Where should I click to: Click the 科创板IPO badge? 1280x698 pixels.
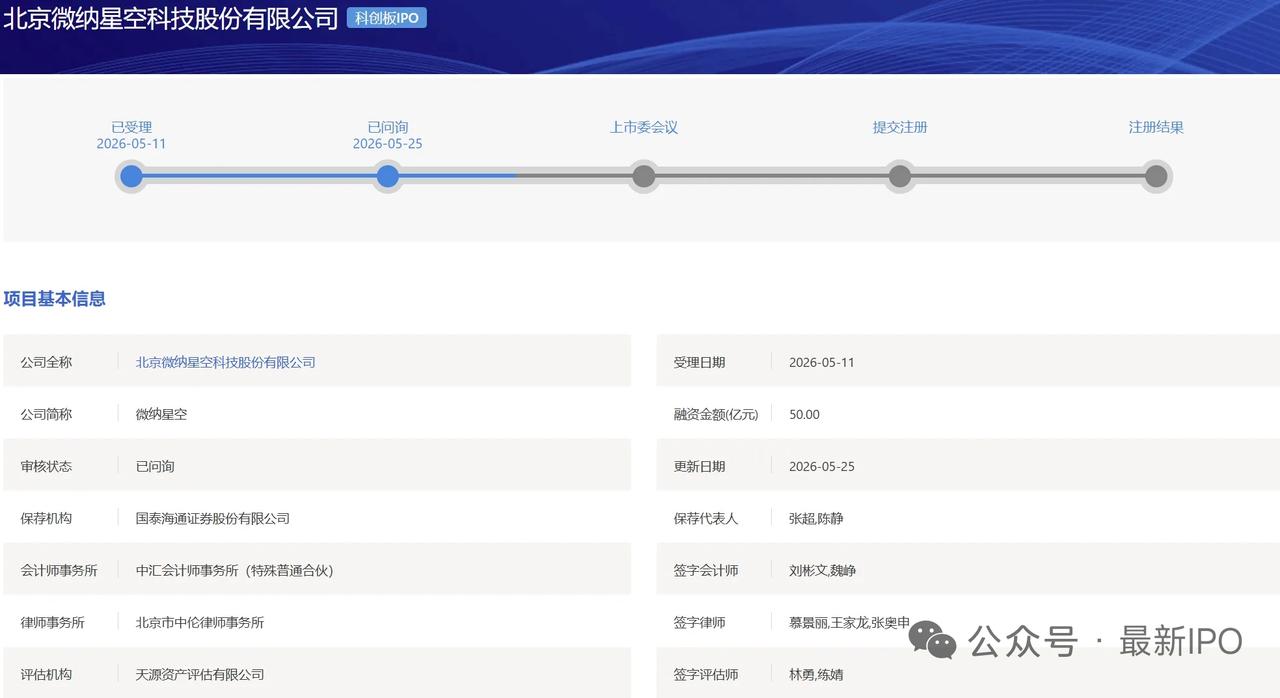(x=387, y=18)
